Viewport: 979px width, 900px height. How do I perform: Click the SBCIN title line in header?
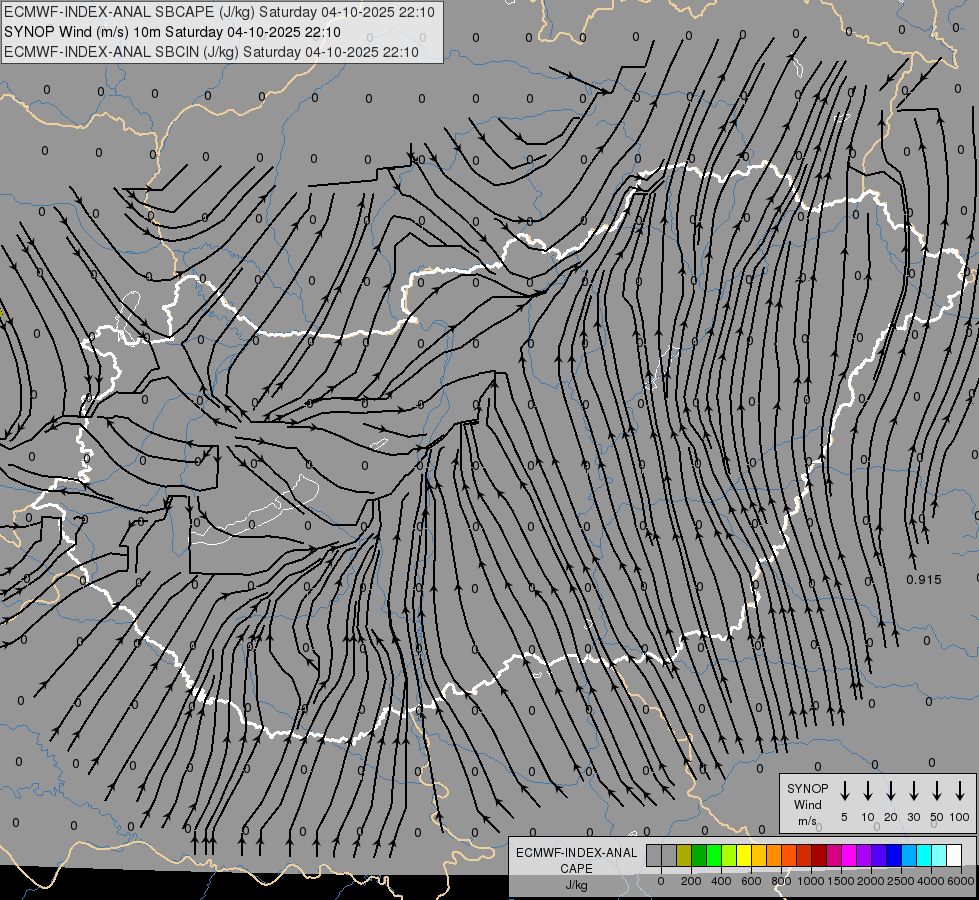pos(211,52)
